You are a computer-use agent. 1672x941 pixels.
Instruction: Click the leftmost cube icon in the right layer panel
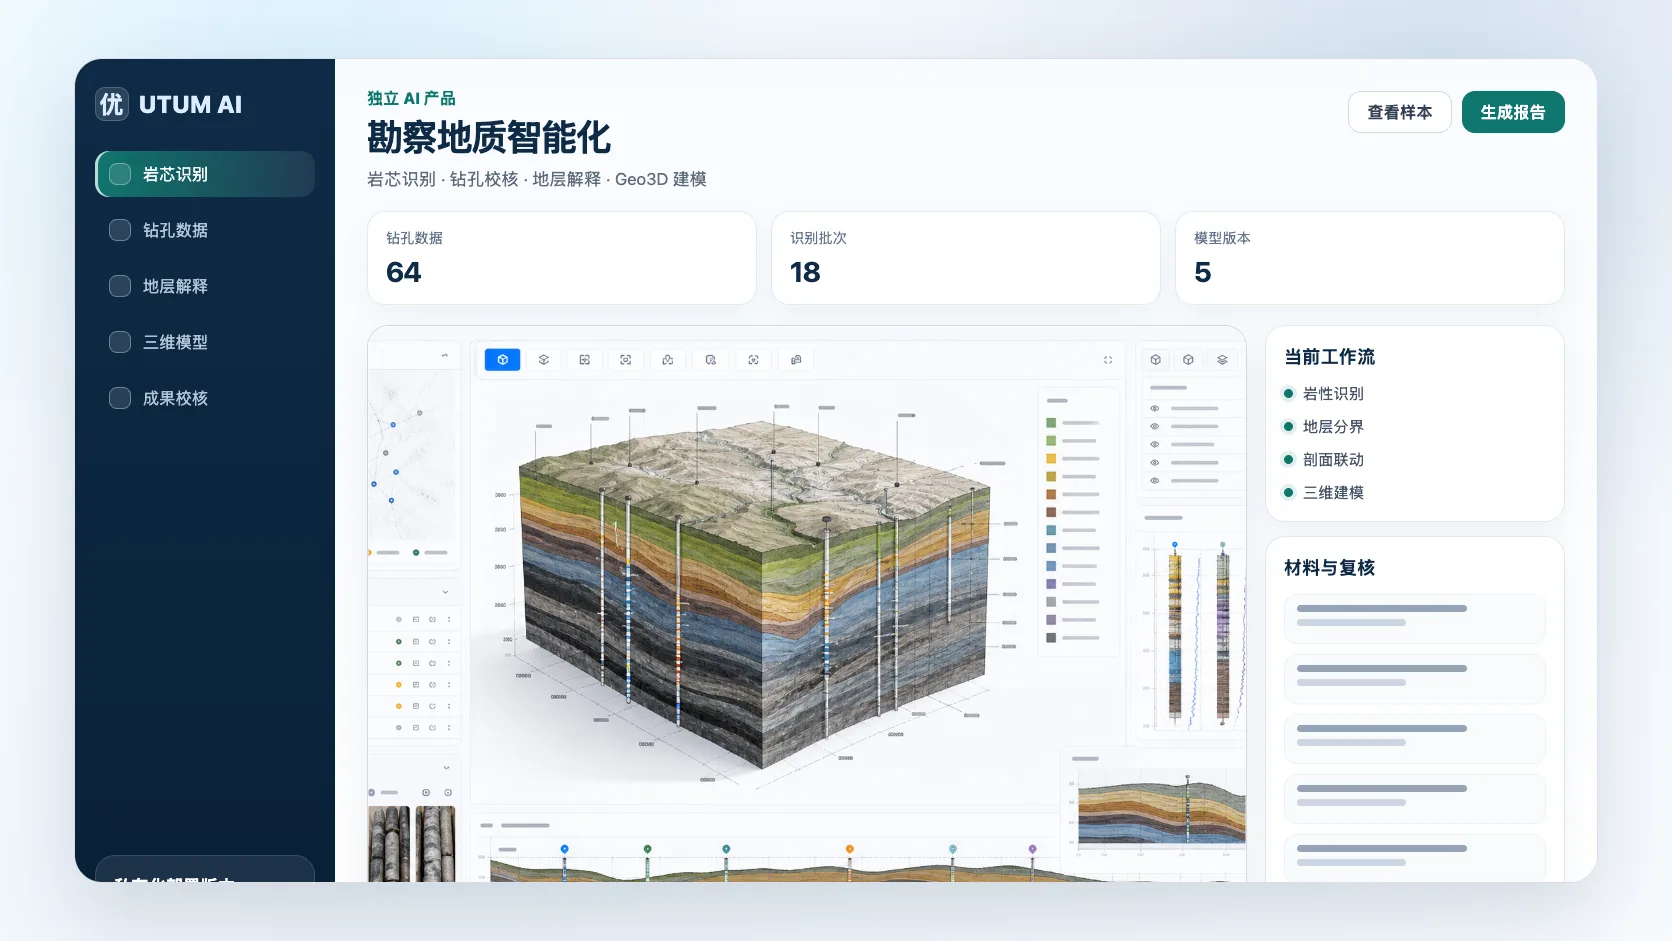coord(1156,360)
